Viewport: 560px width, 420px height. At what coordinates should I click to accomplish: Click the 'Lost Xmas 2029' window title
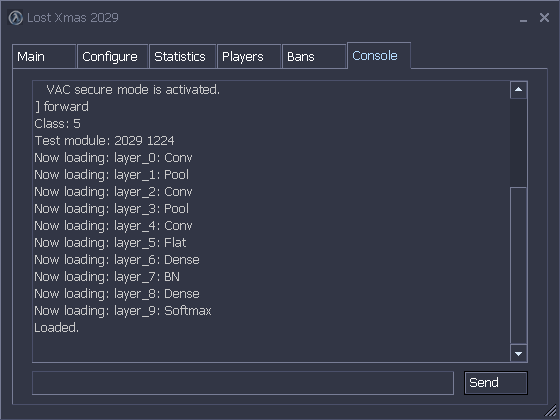(x=73, y=18)
